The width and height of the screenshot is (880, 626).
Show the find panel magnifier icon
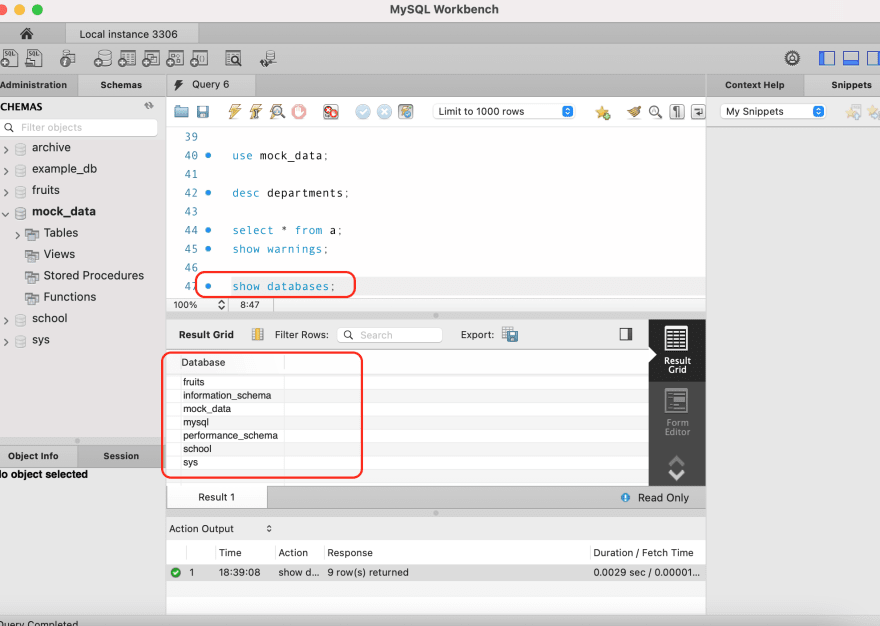point(655,112)
